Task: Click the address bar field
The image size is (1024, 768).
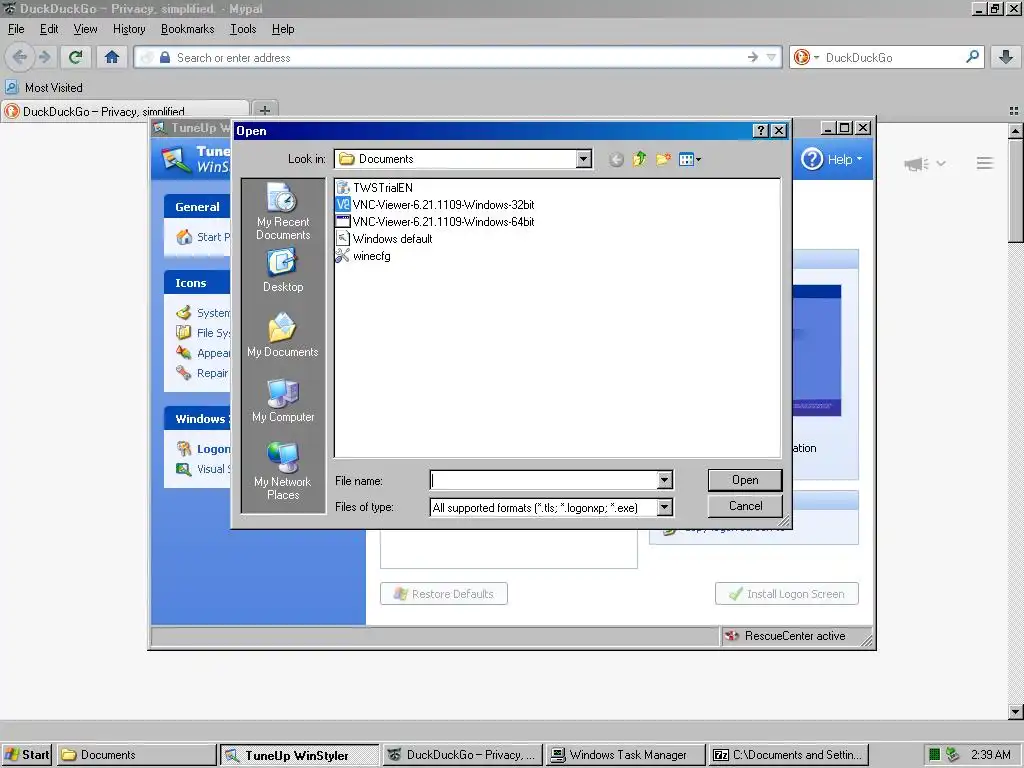Action: (x=457, y=57)
